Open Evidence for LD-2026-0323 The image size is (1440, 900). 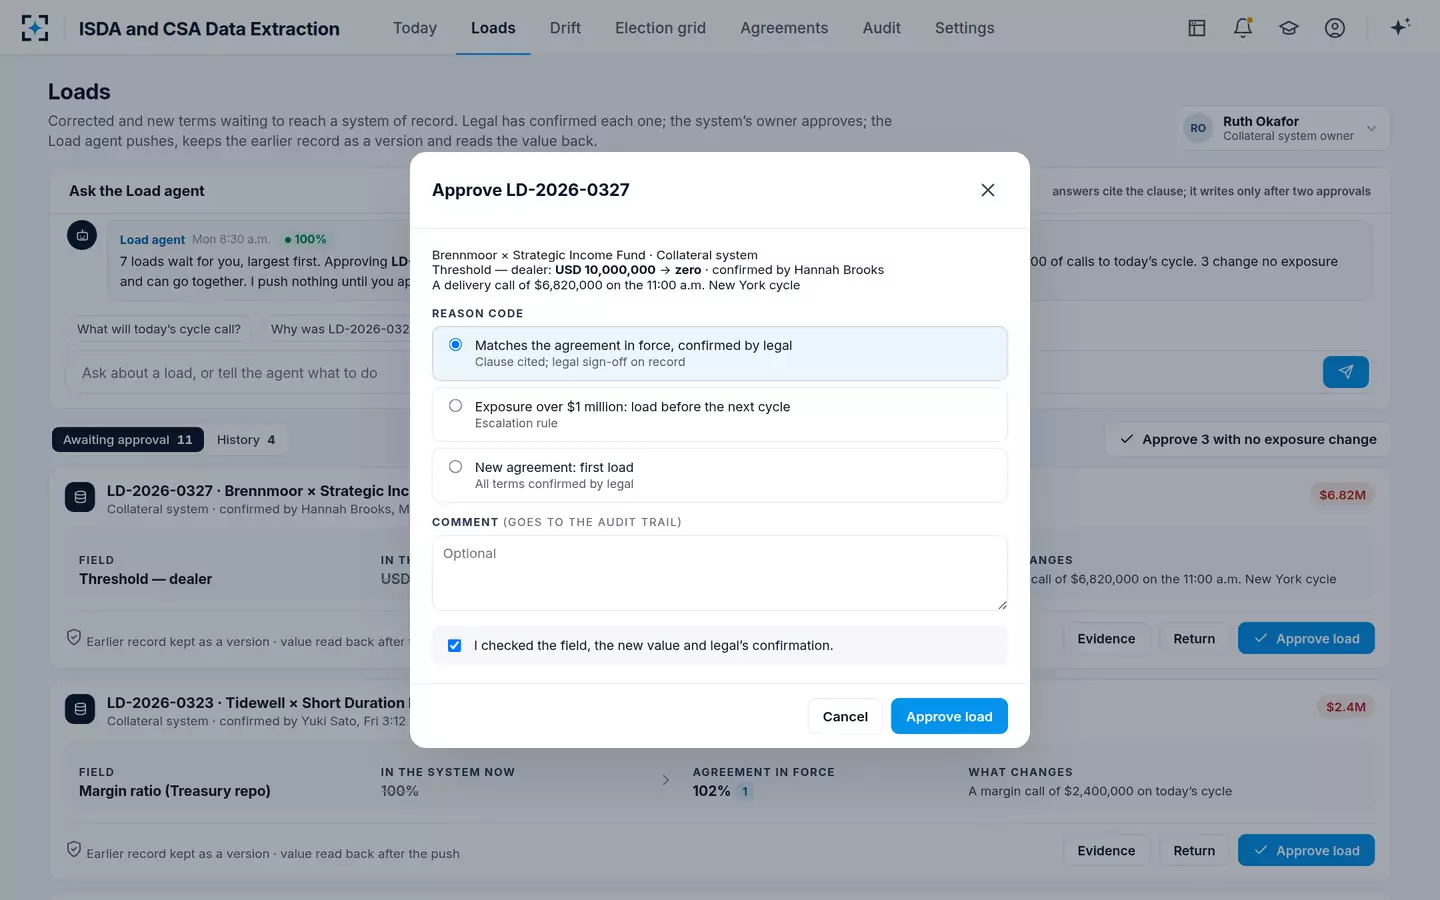pyautogui.click(x=1106, y=850)
